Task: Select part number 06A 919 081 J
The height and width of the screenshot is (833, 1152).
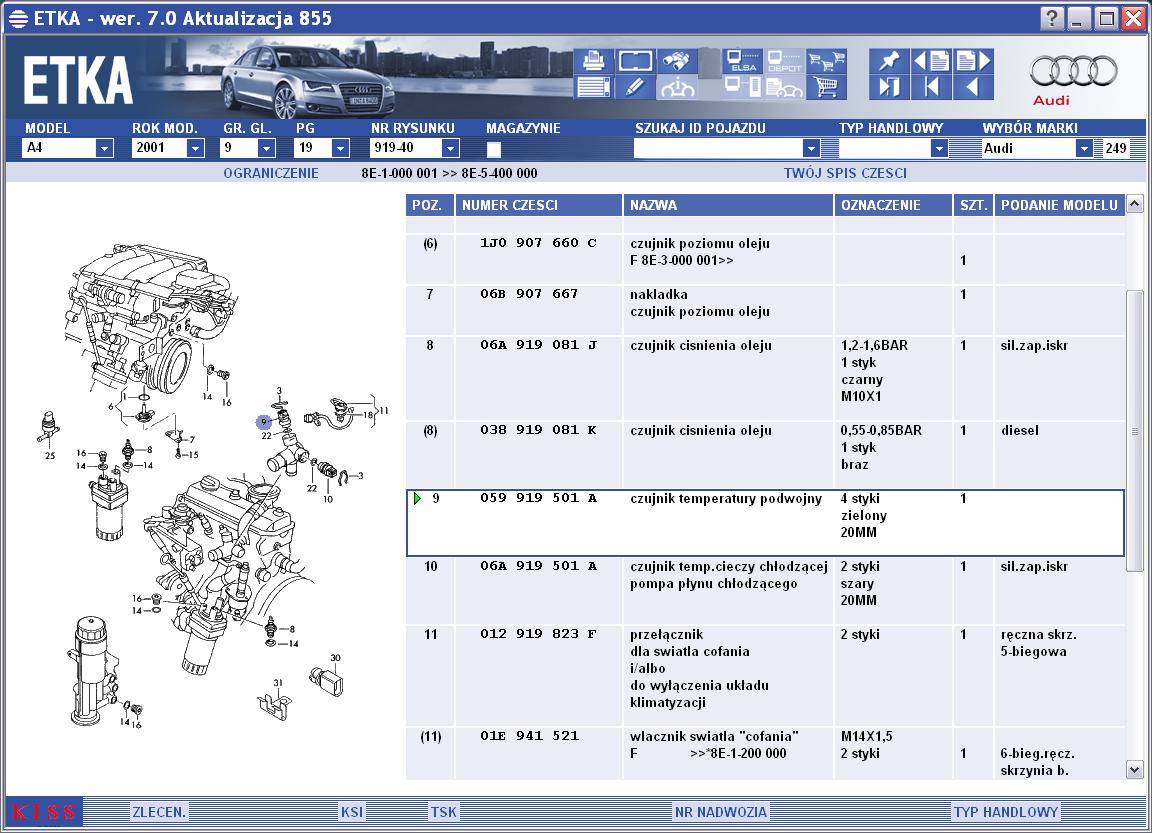Action: point(538,345)
